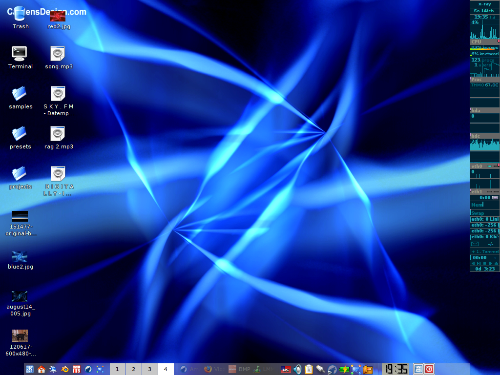
Task: Click the 19:35 panel clock
Action: 396,369
